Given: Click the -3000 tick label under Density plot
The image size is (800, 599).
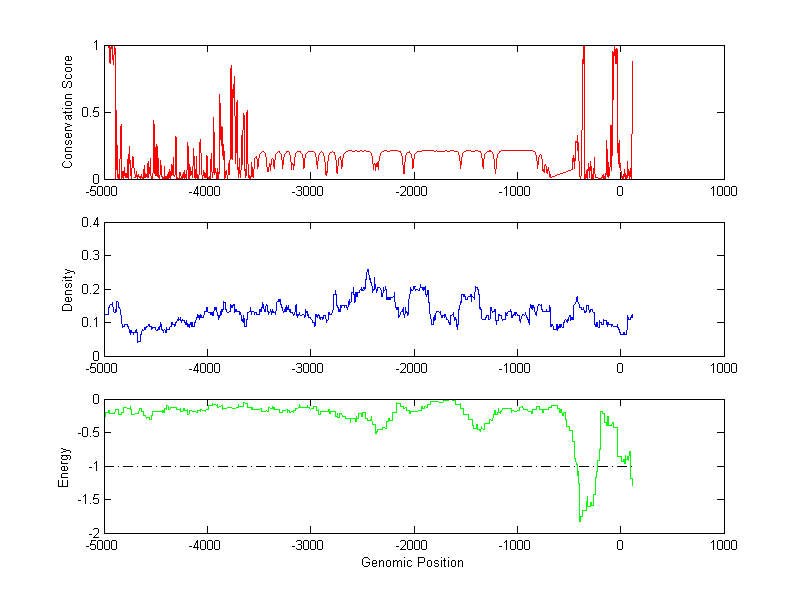Looking at the screenshot, I should 310,368.
